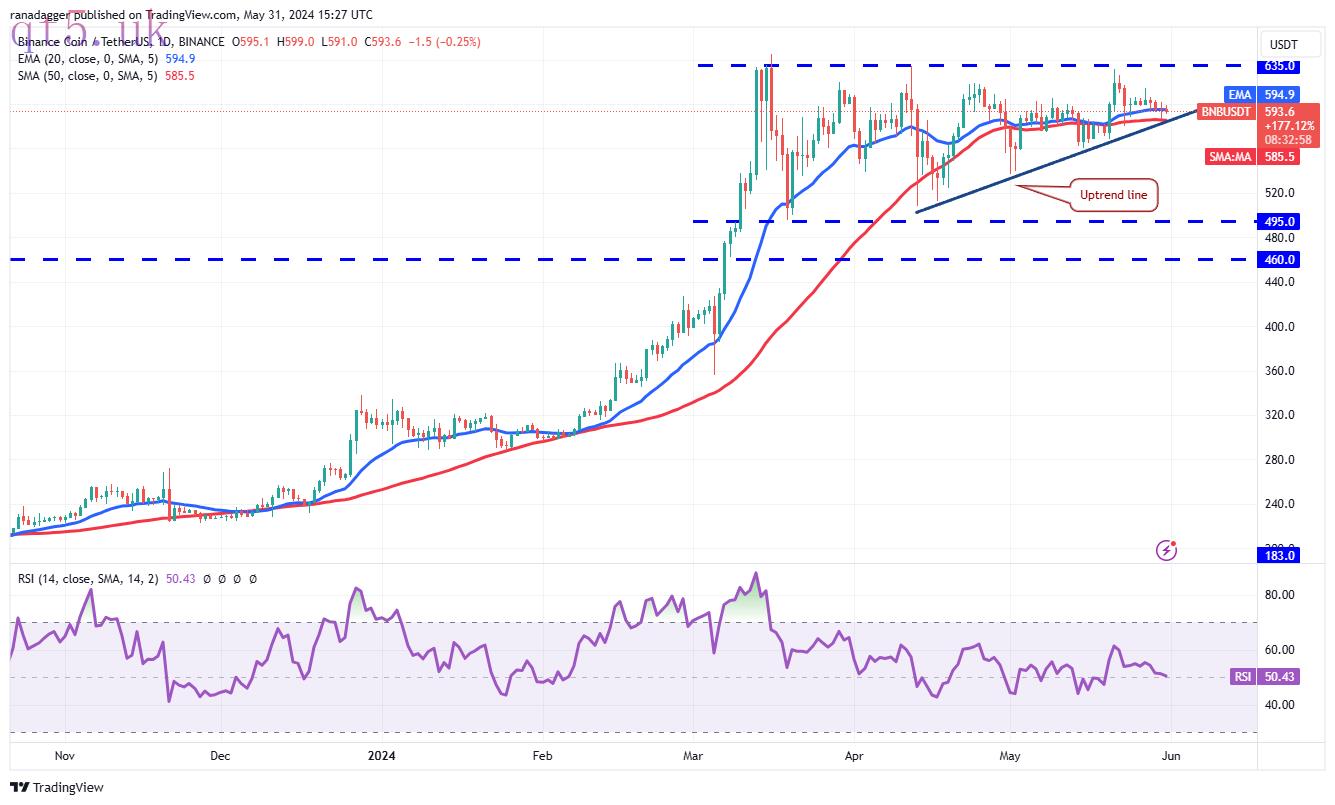
Task: Click the SMA:MA 585.5 axis tag
Action: point(1251,157)
